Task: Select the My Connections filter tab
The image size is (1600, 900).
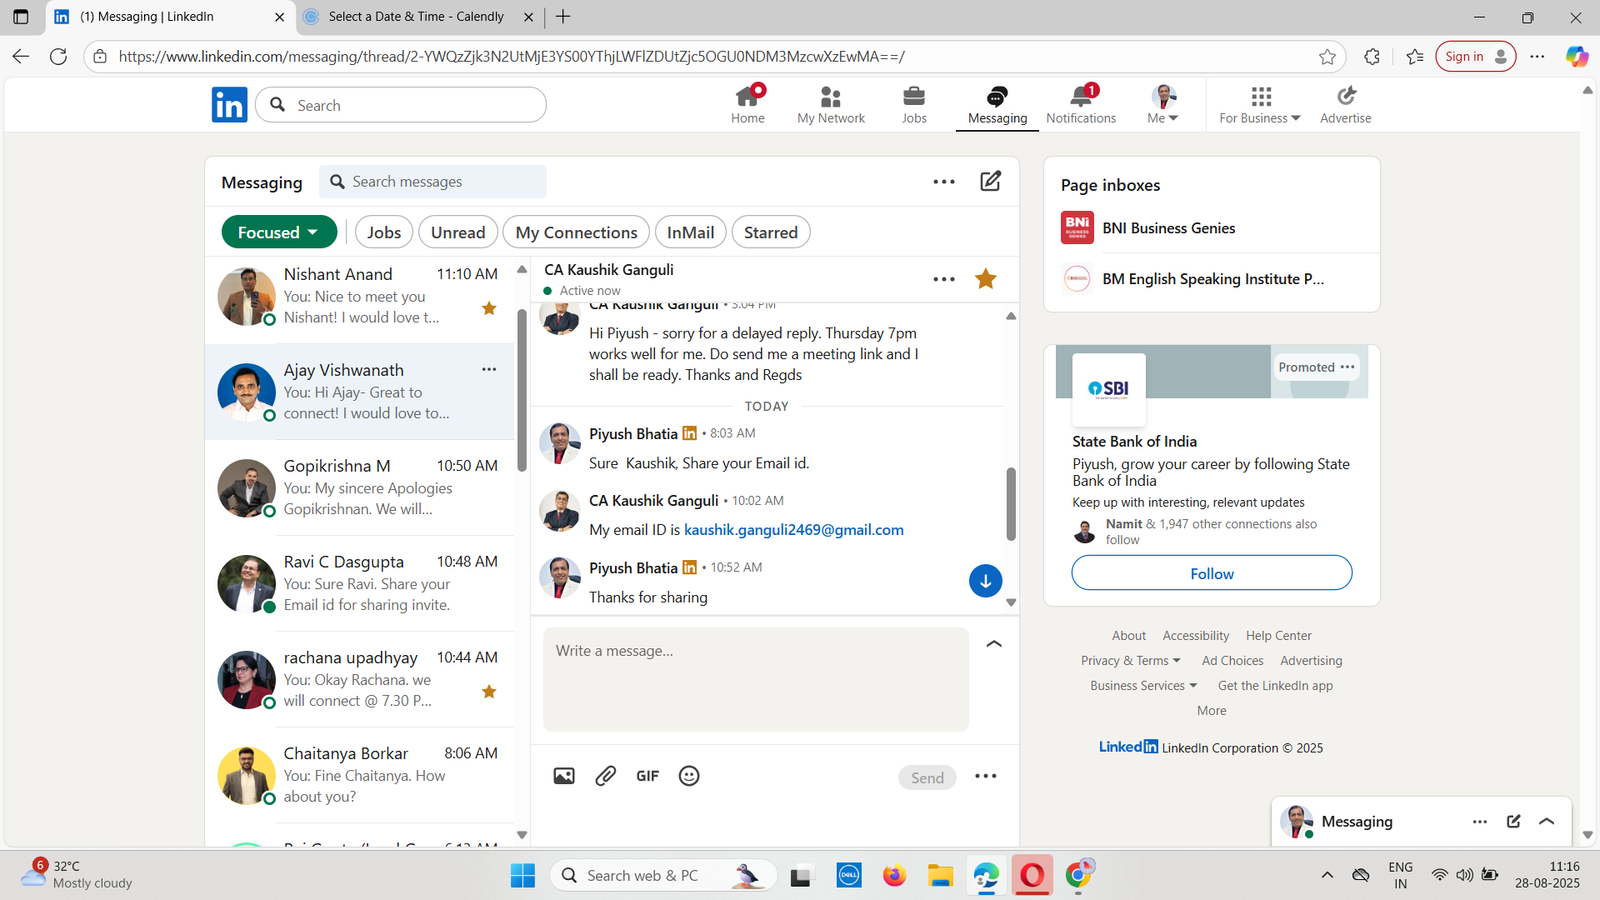Action: (576, 232)
